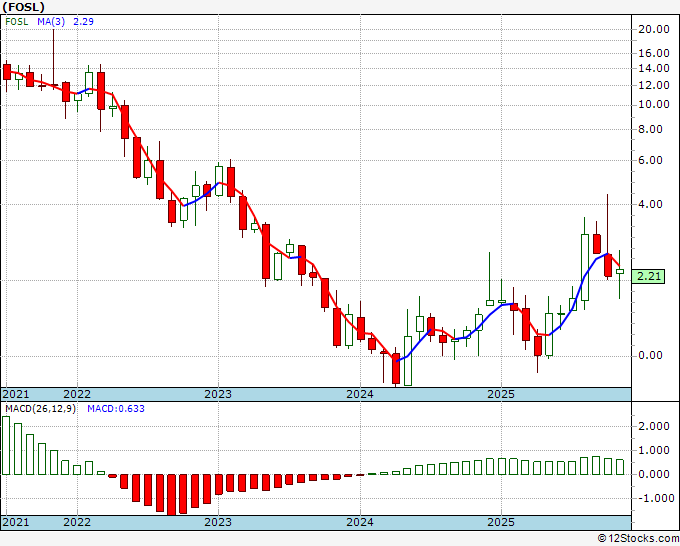The width and height of the screenshot is (680, 546).
Task: Click 2023 on the MACD time axis
Action: pyautogui.click(x=218, y=522)
